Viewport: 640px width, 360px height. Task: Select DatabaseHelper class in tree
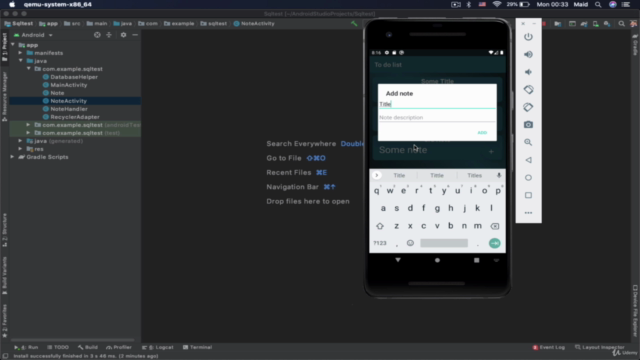(74, 77)
